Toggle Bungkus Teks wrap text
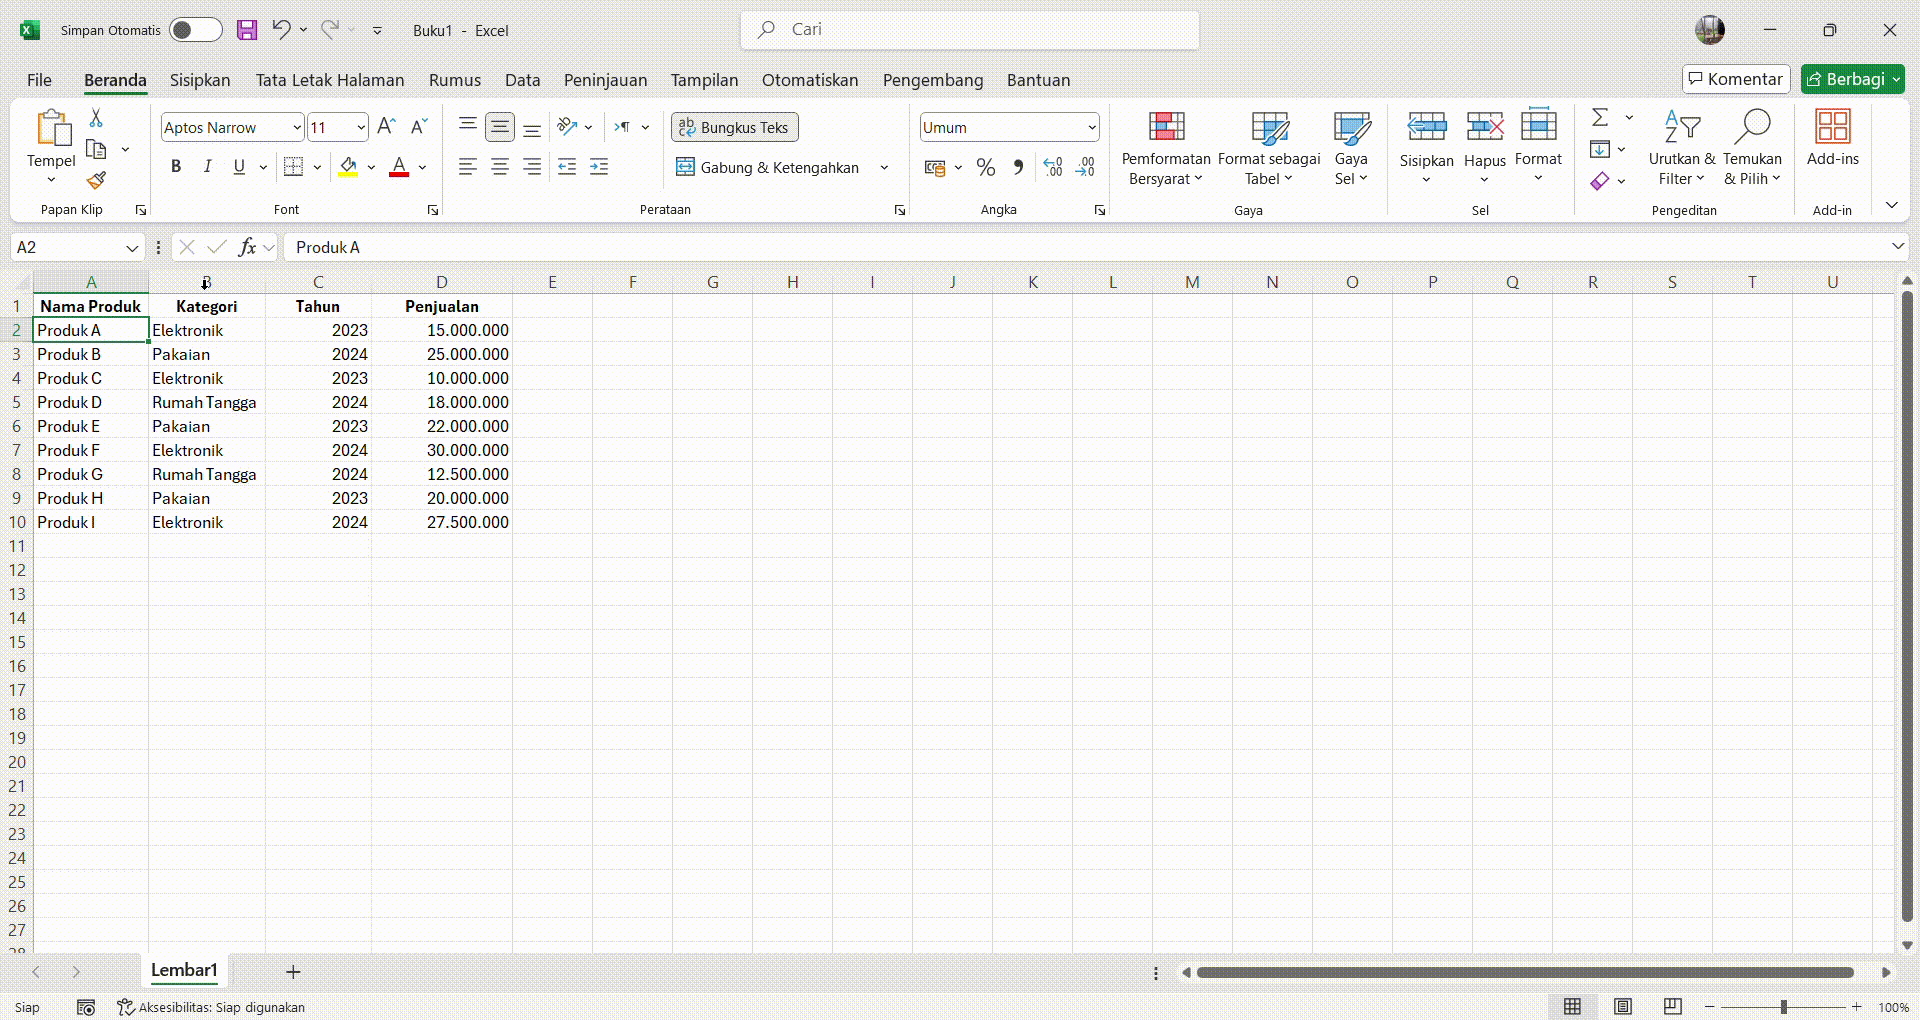This screenshot has width=1920, height=1020. [735, 127]
